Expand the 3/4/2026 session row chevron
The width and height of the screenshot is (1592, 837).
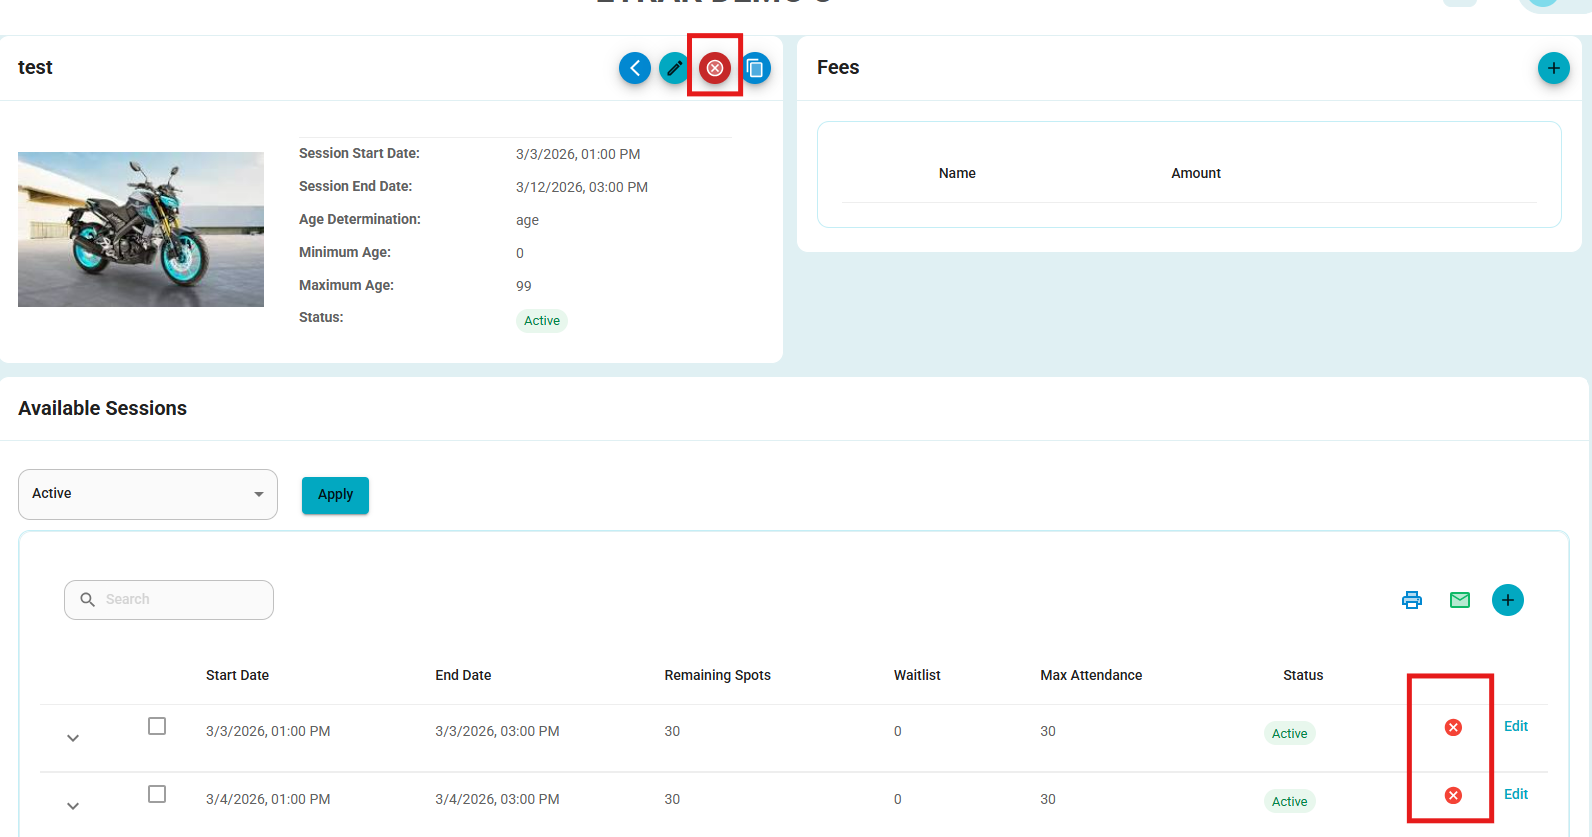coord(73,806)
